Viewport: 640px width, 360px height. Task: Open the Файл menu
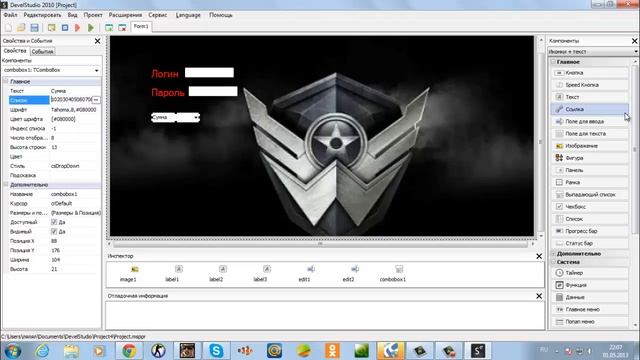(x=10, y=15)
